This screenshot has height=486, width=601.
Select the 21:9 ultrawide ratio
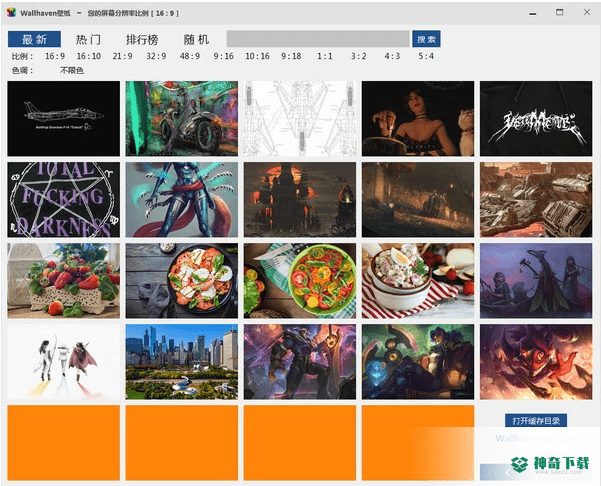[x=122, y=56]
